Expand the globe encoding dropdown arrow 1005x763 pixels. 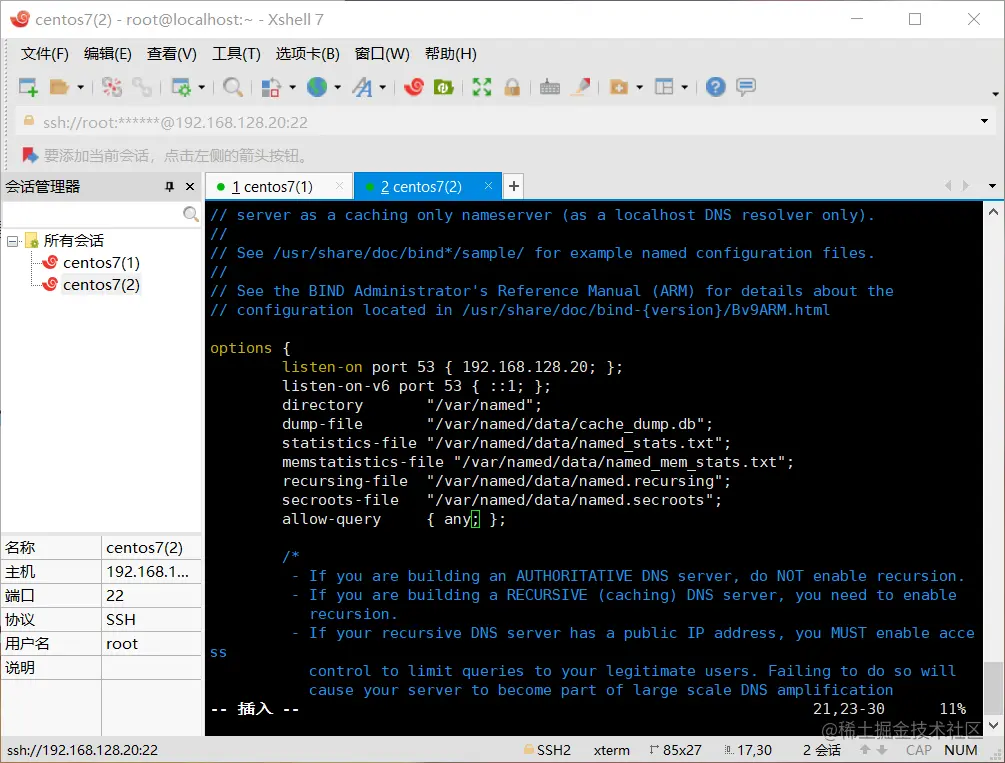337,87
